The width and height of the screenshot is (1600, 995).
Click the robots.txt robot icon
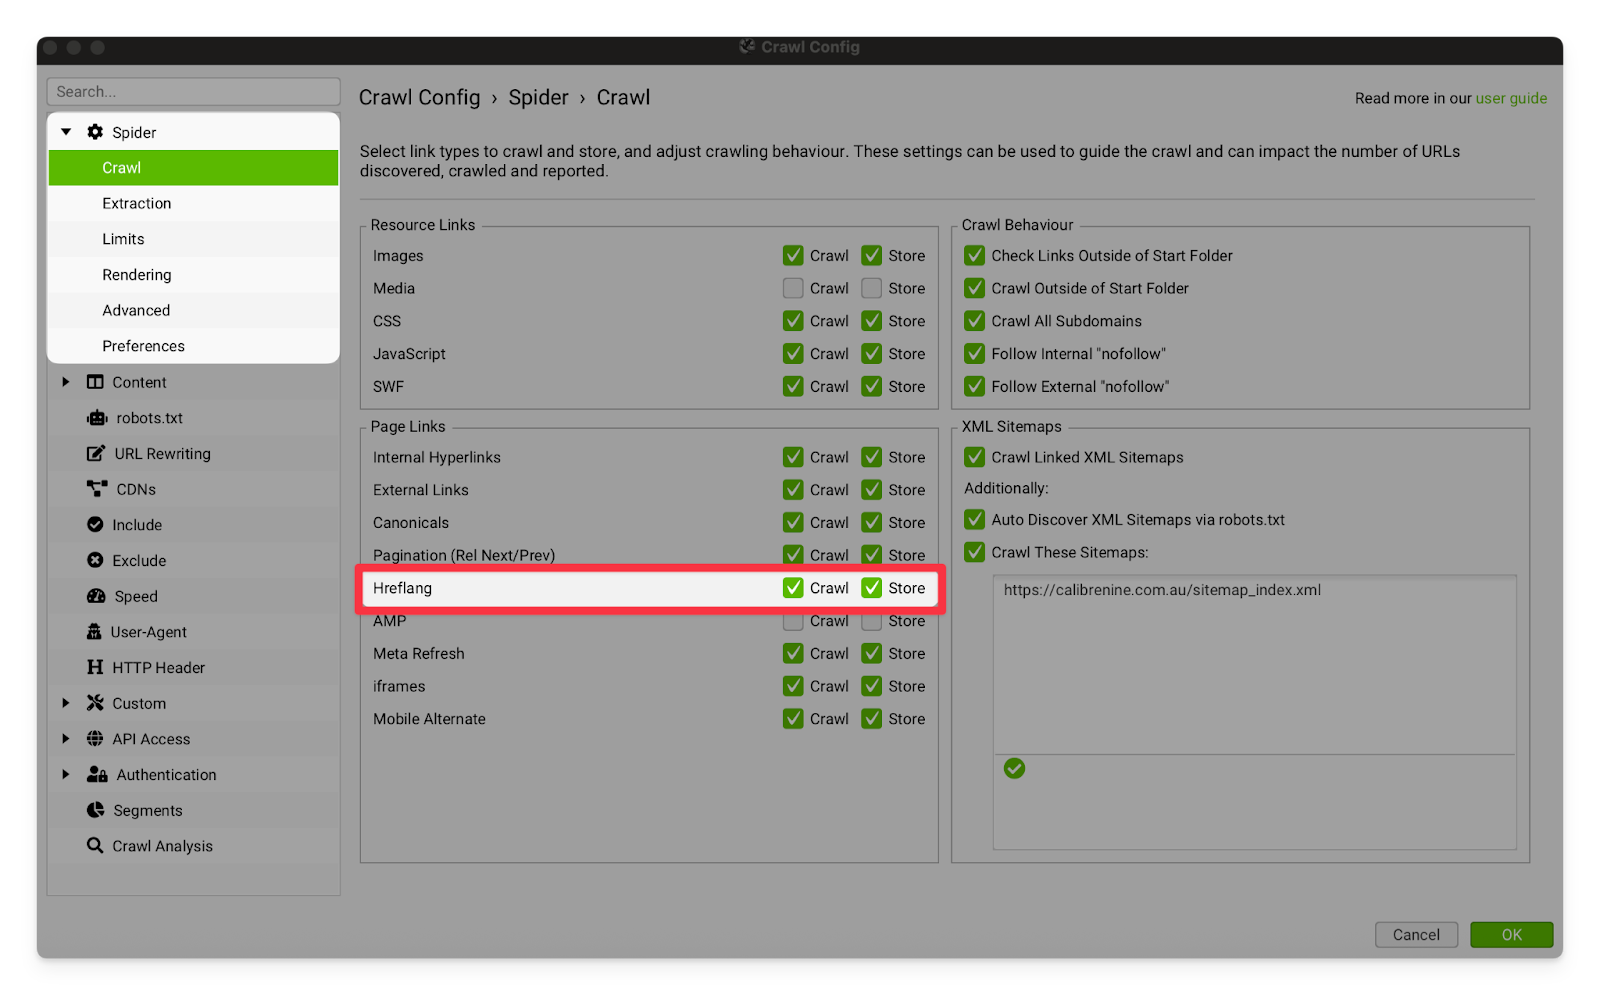[x=96, y=418]
